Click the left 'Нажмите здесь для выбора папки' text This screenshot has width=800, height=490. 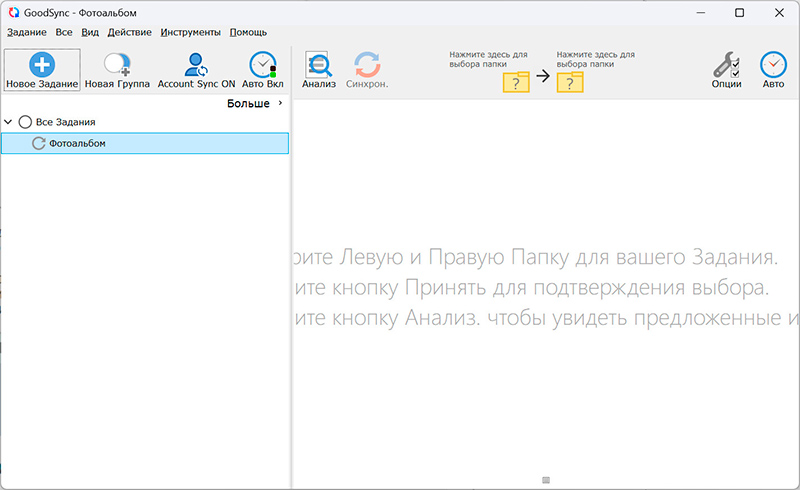pyautogui.click(x=488, y=59)
